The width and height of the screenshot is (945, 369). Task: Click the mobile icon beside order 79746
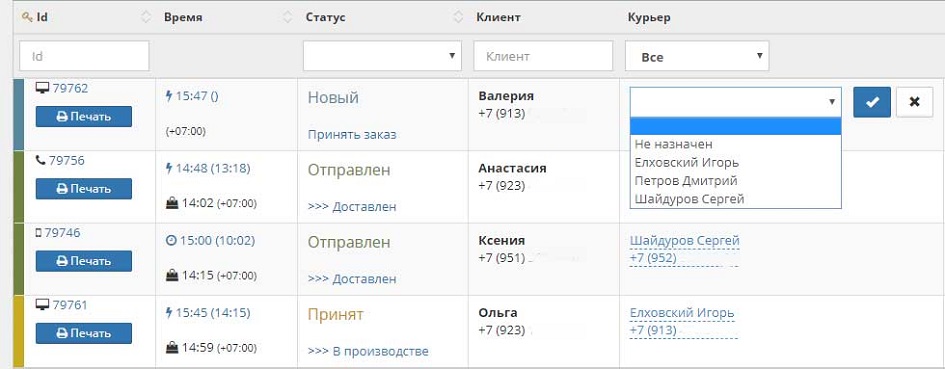tap(39, 233)
